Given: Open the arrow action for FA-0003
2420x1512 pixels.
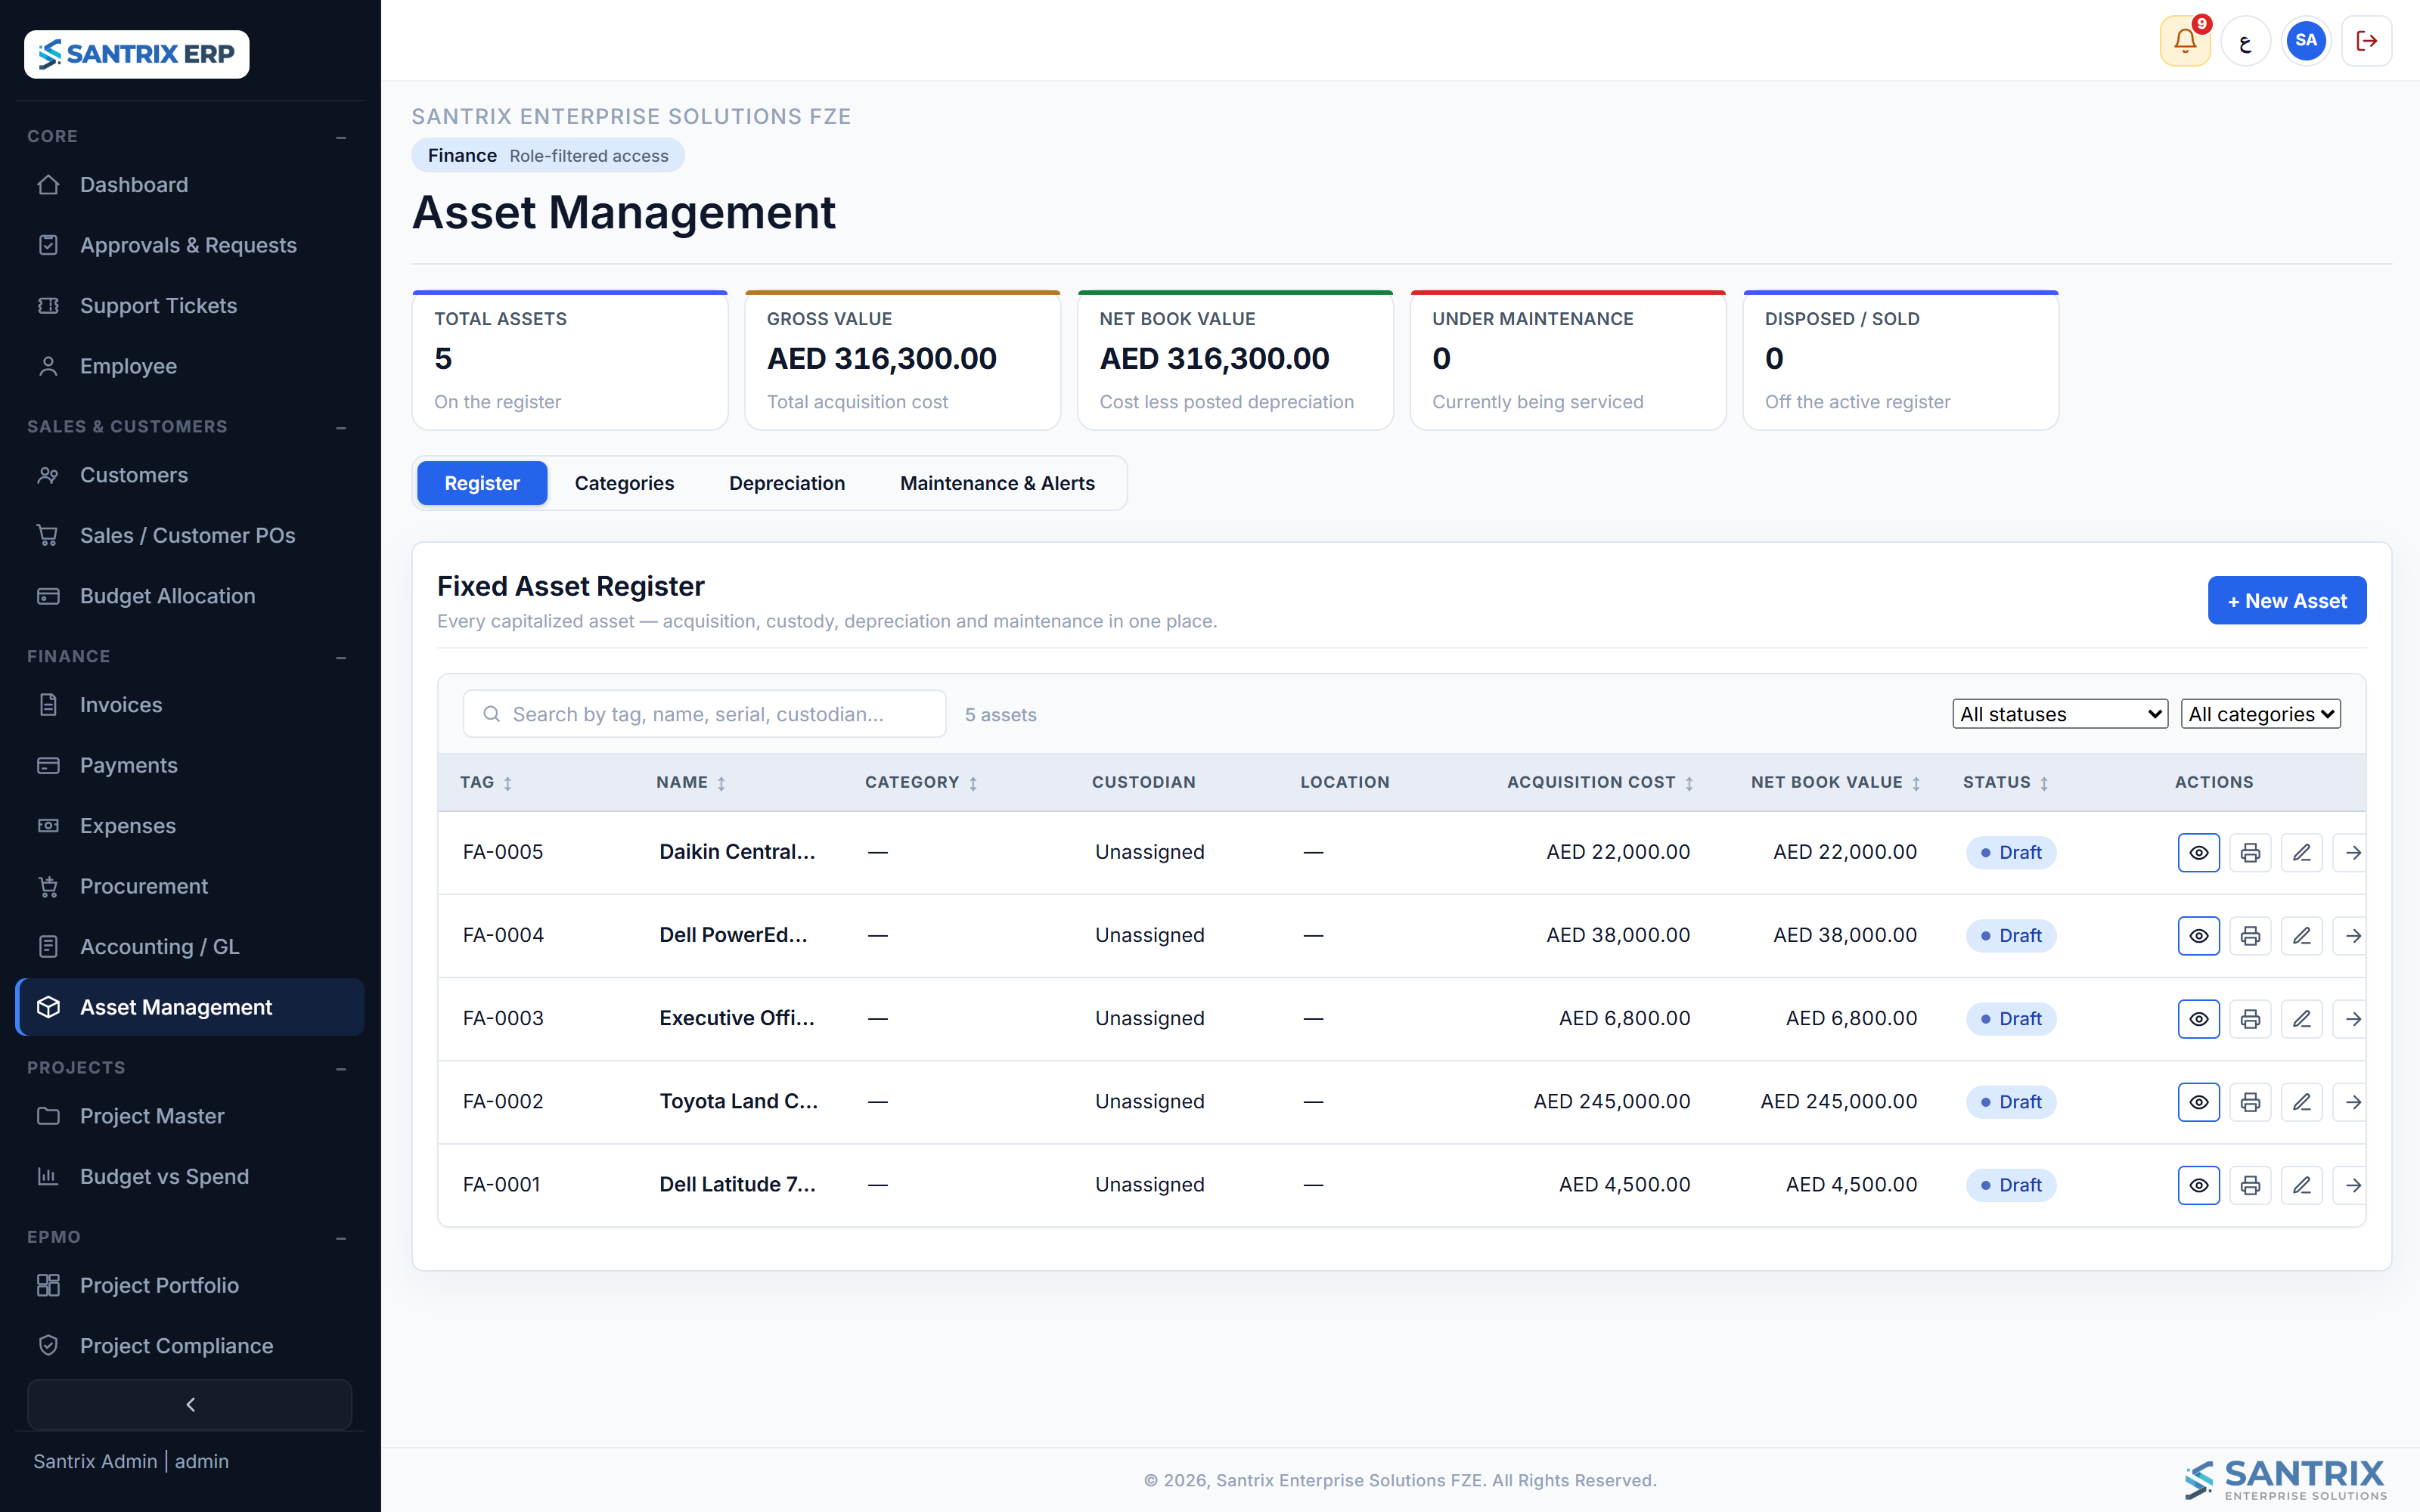Looking at the screenshot, I should 2350,1018.
